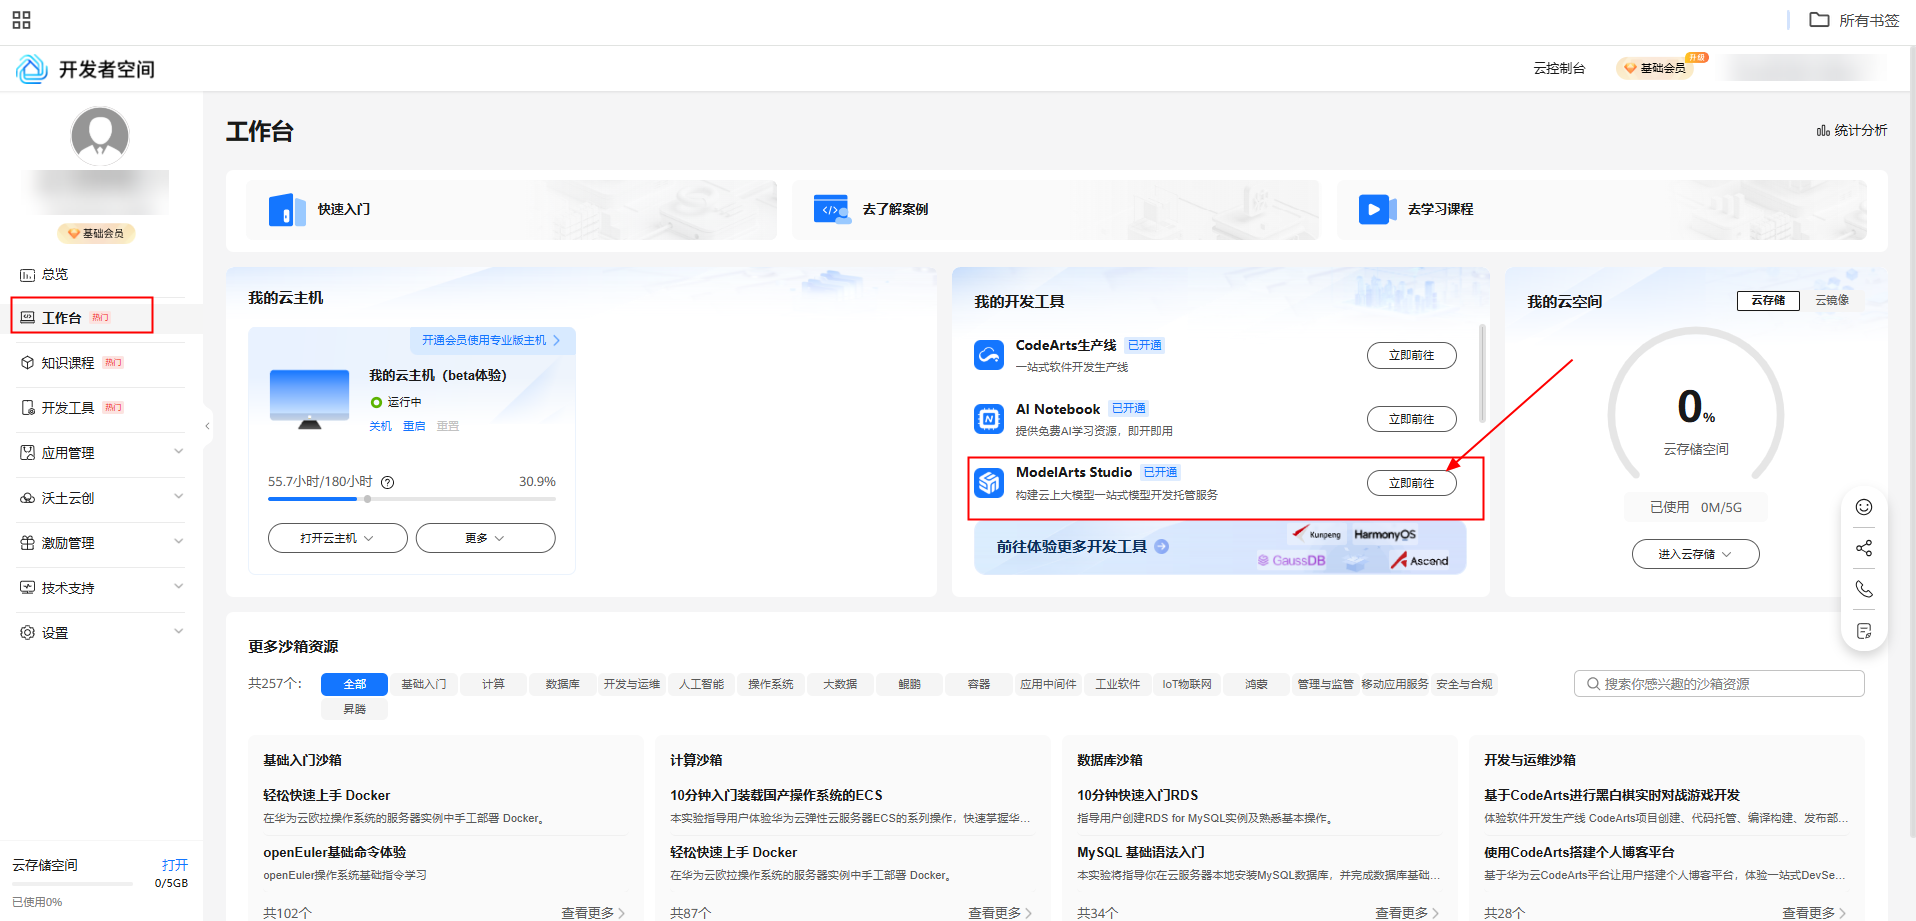
Task: Click the 去了解案例 code window icon
Action: coord(831,209)
